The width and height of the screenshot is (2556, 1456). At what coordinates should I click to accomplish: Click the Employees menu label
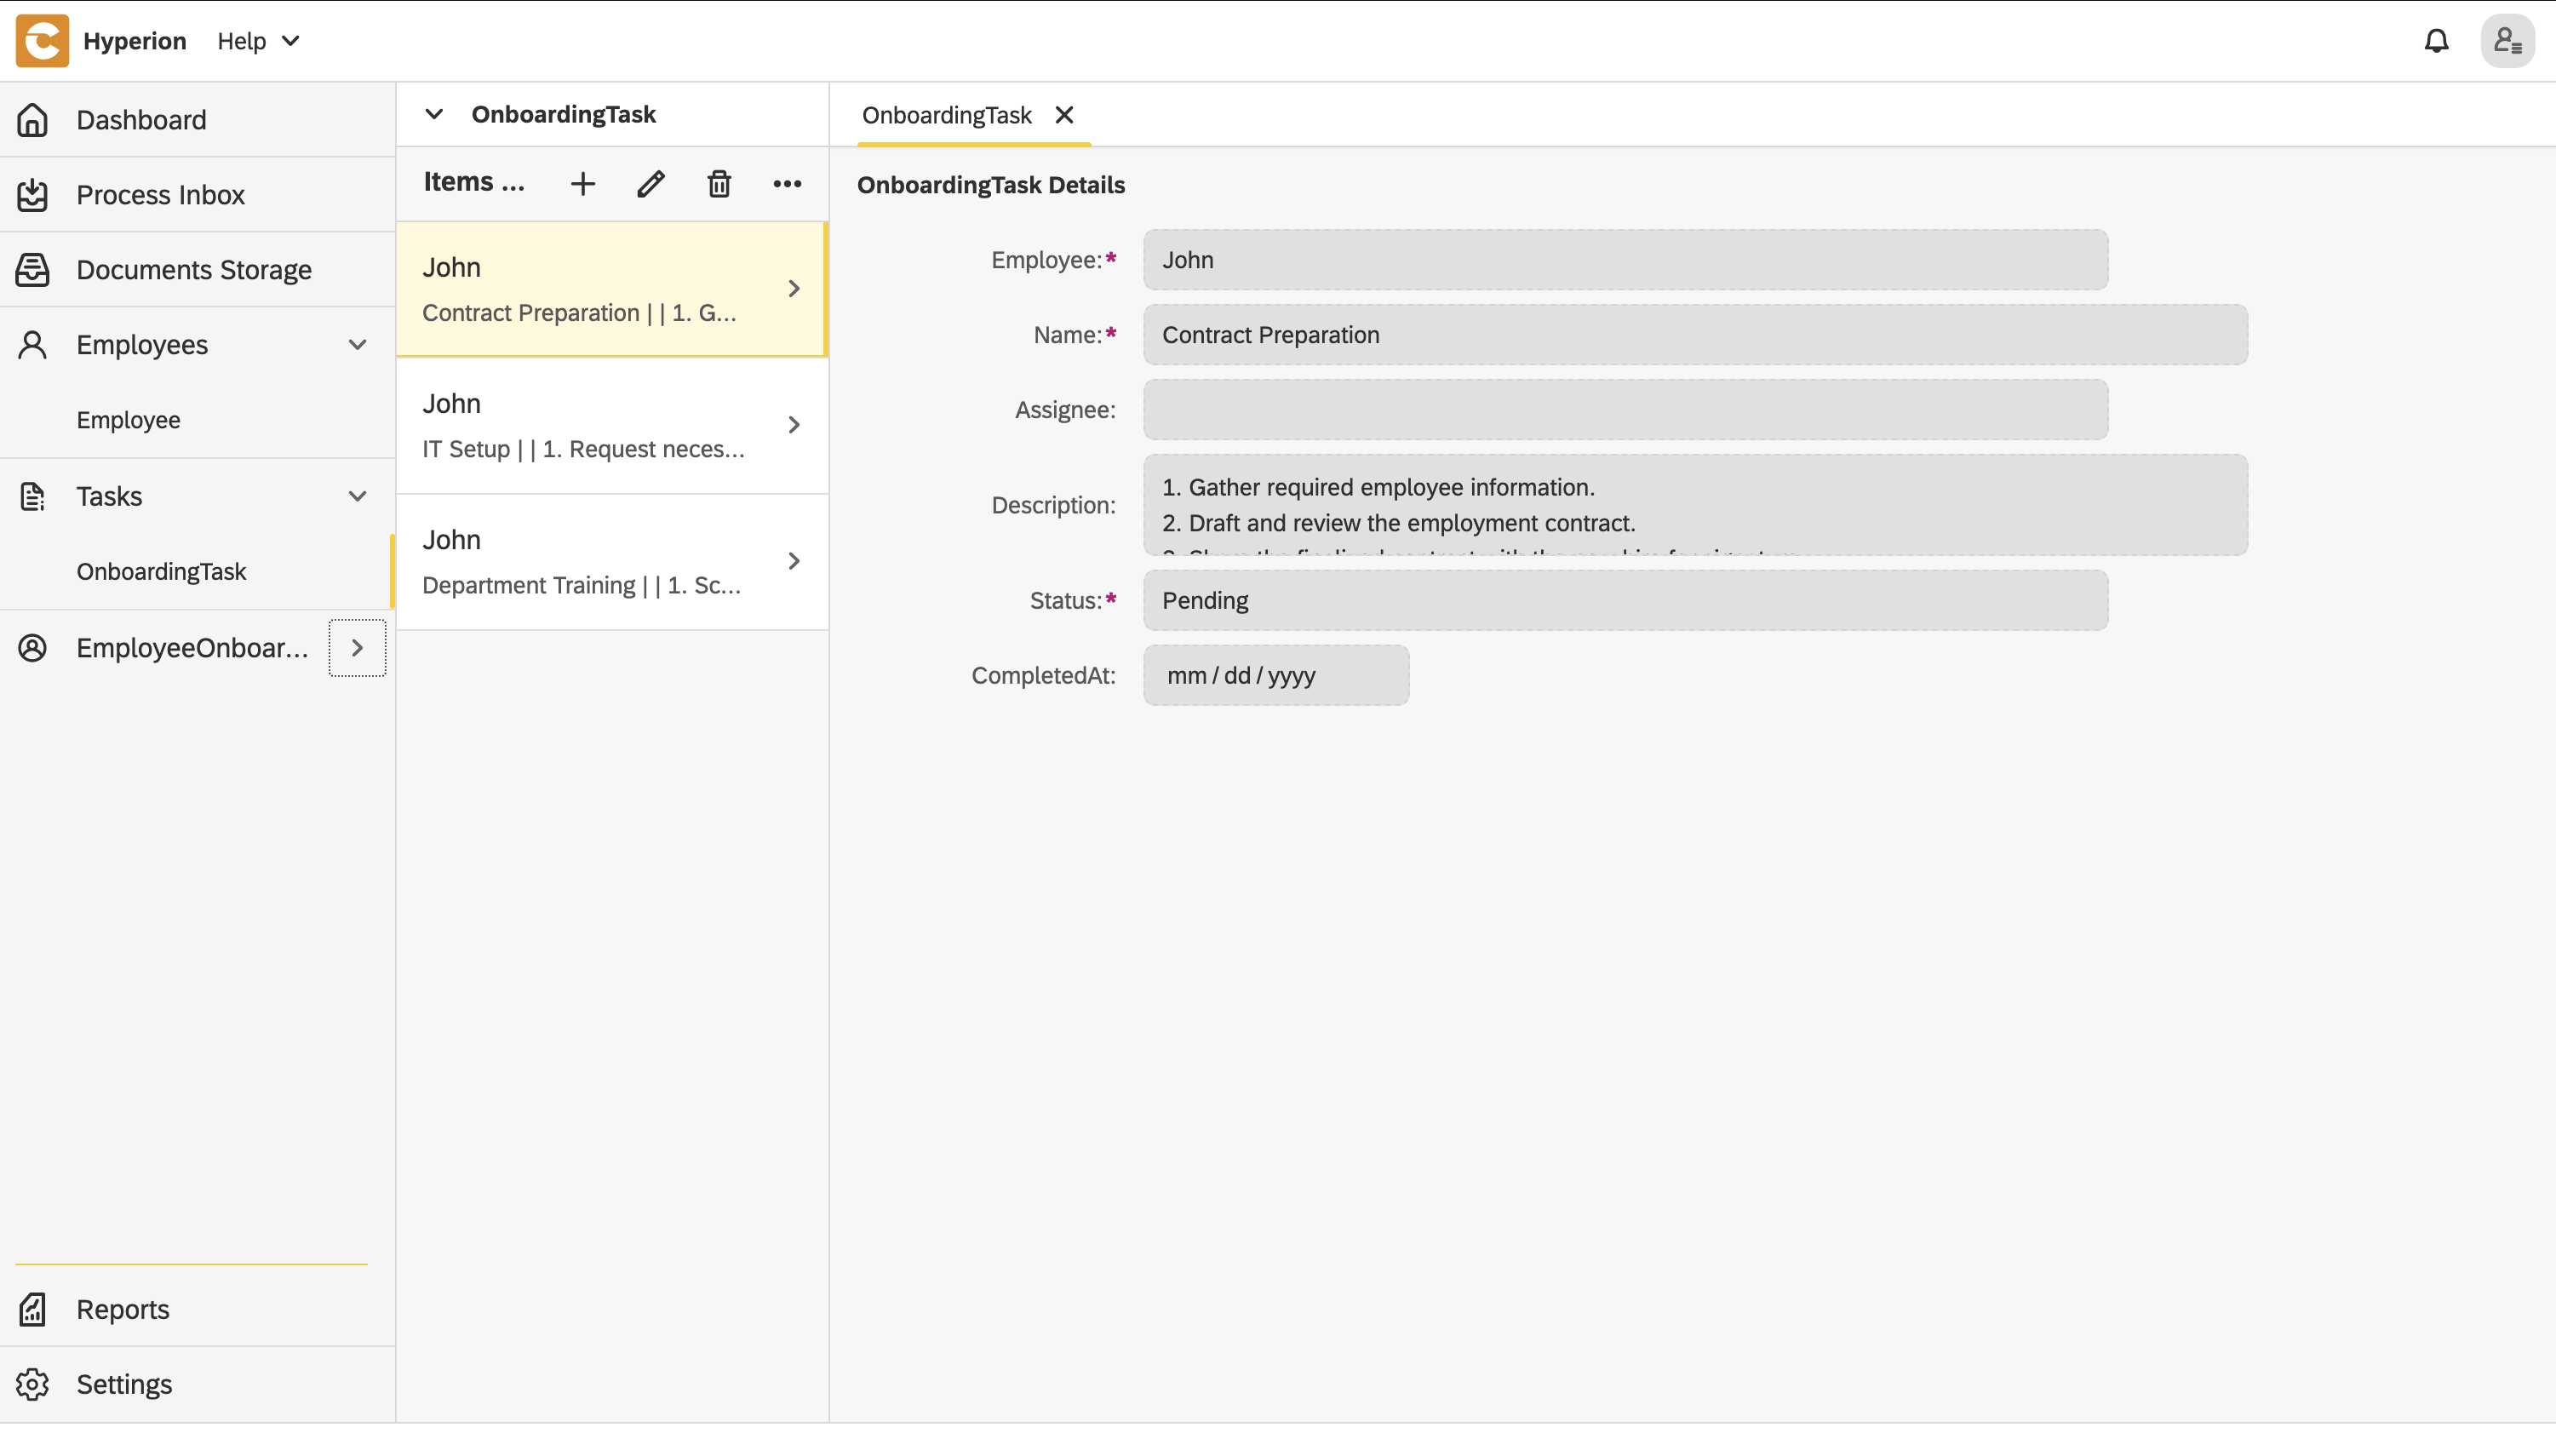coord(142,345)
